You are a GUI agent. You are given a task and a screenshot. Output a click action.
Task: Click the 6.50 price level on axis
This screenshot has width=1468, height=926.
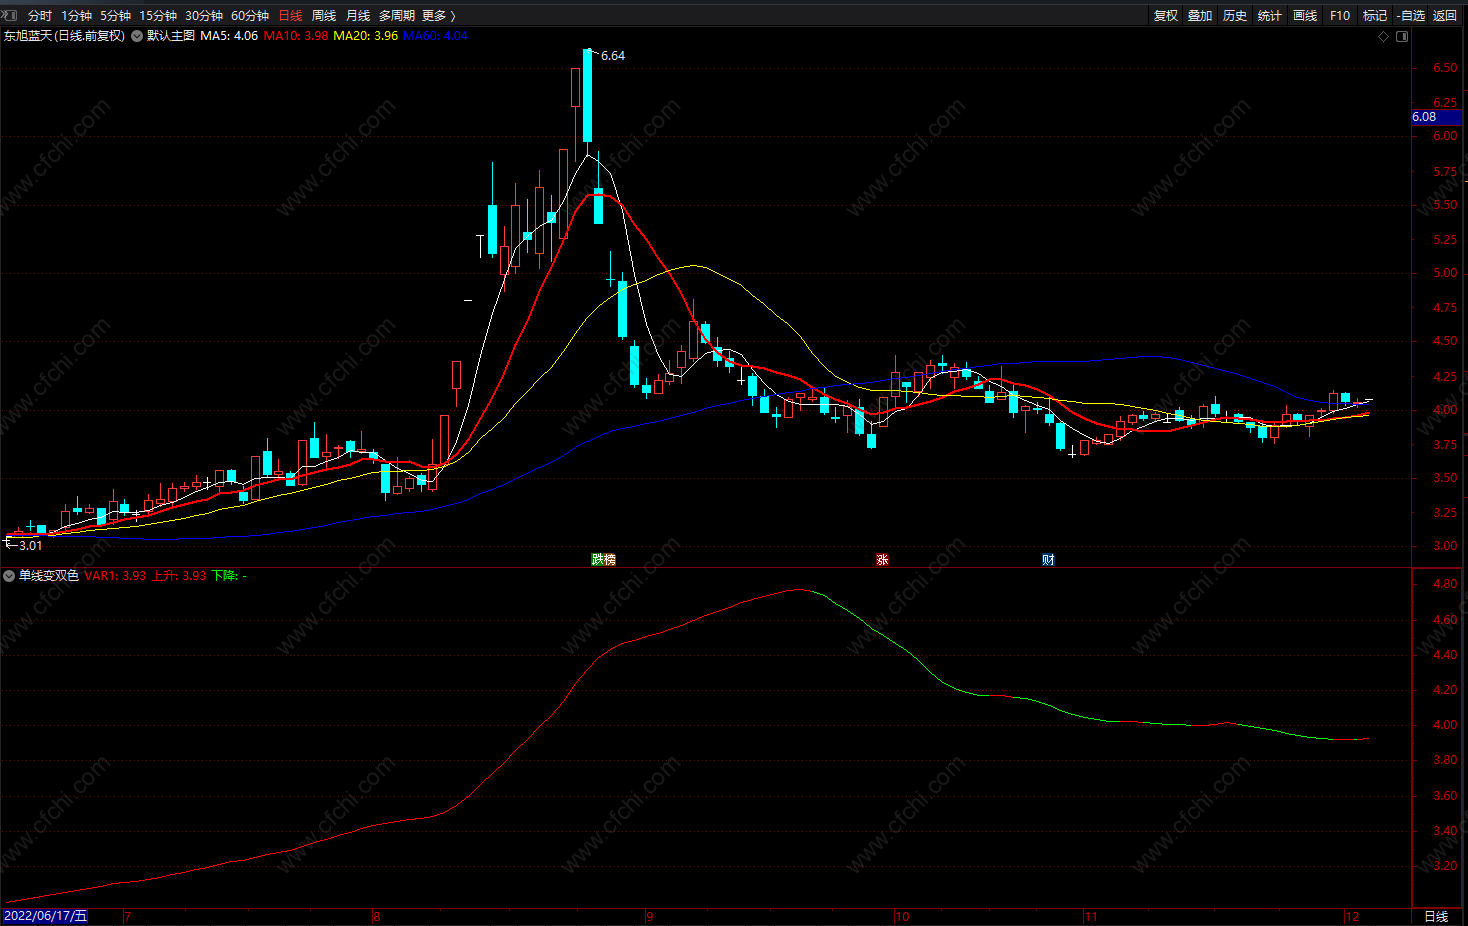[x=1445, y=68]
